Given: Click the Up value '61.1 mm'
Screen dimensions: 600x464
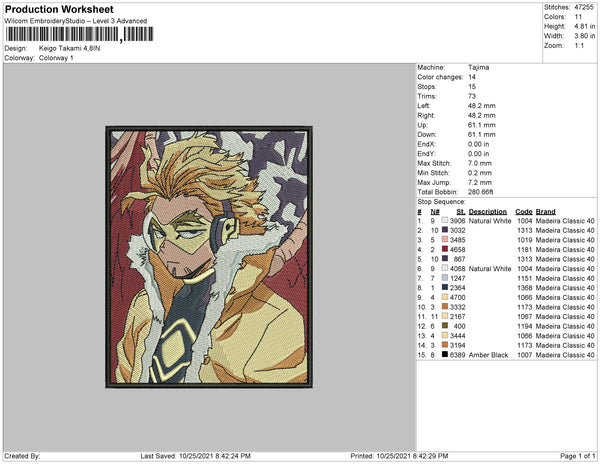Looking at the screenshot, I should (481, 125).
